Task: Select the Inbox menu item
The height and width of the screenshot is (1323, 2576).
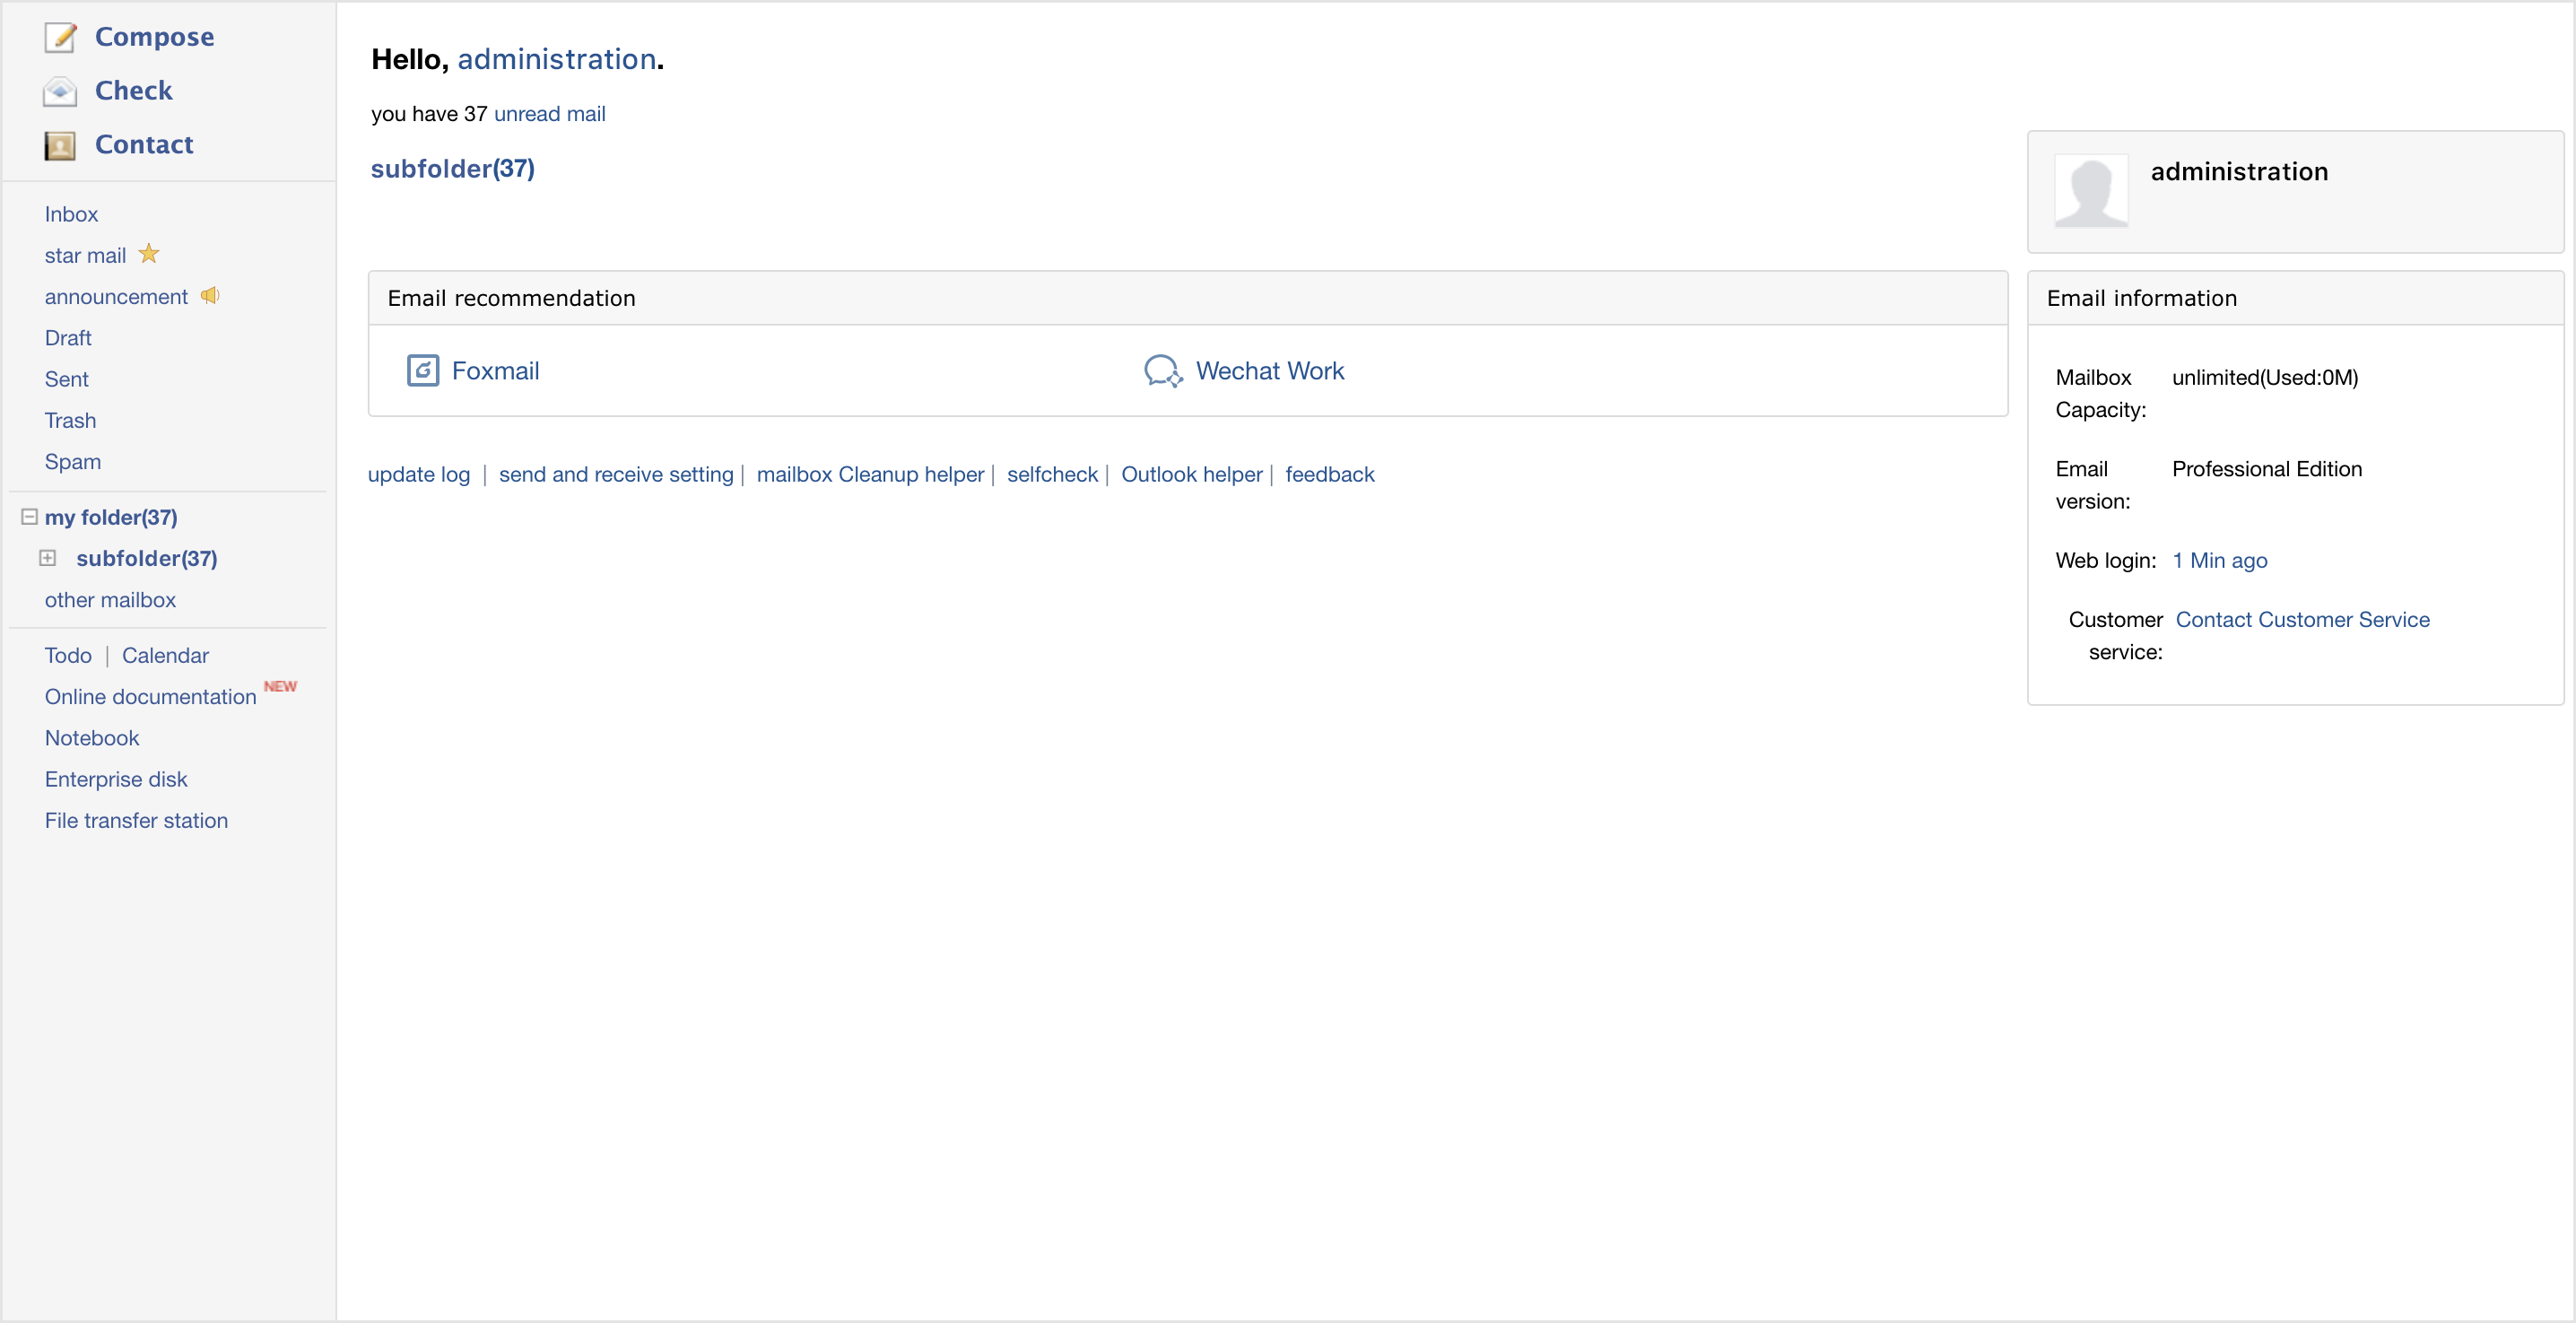Action: (x=73, y=214)
